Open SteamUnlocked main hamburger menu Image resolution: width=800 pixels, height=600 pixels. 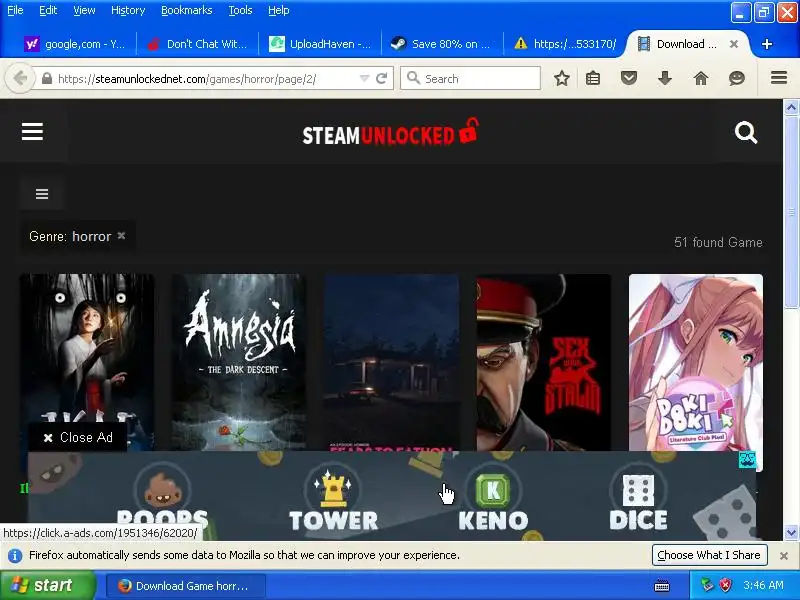(x=32, y=132)
